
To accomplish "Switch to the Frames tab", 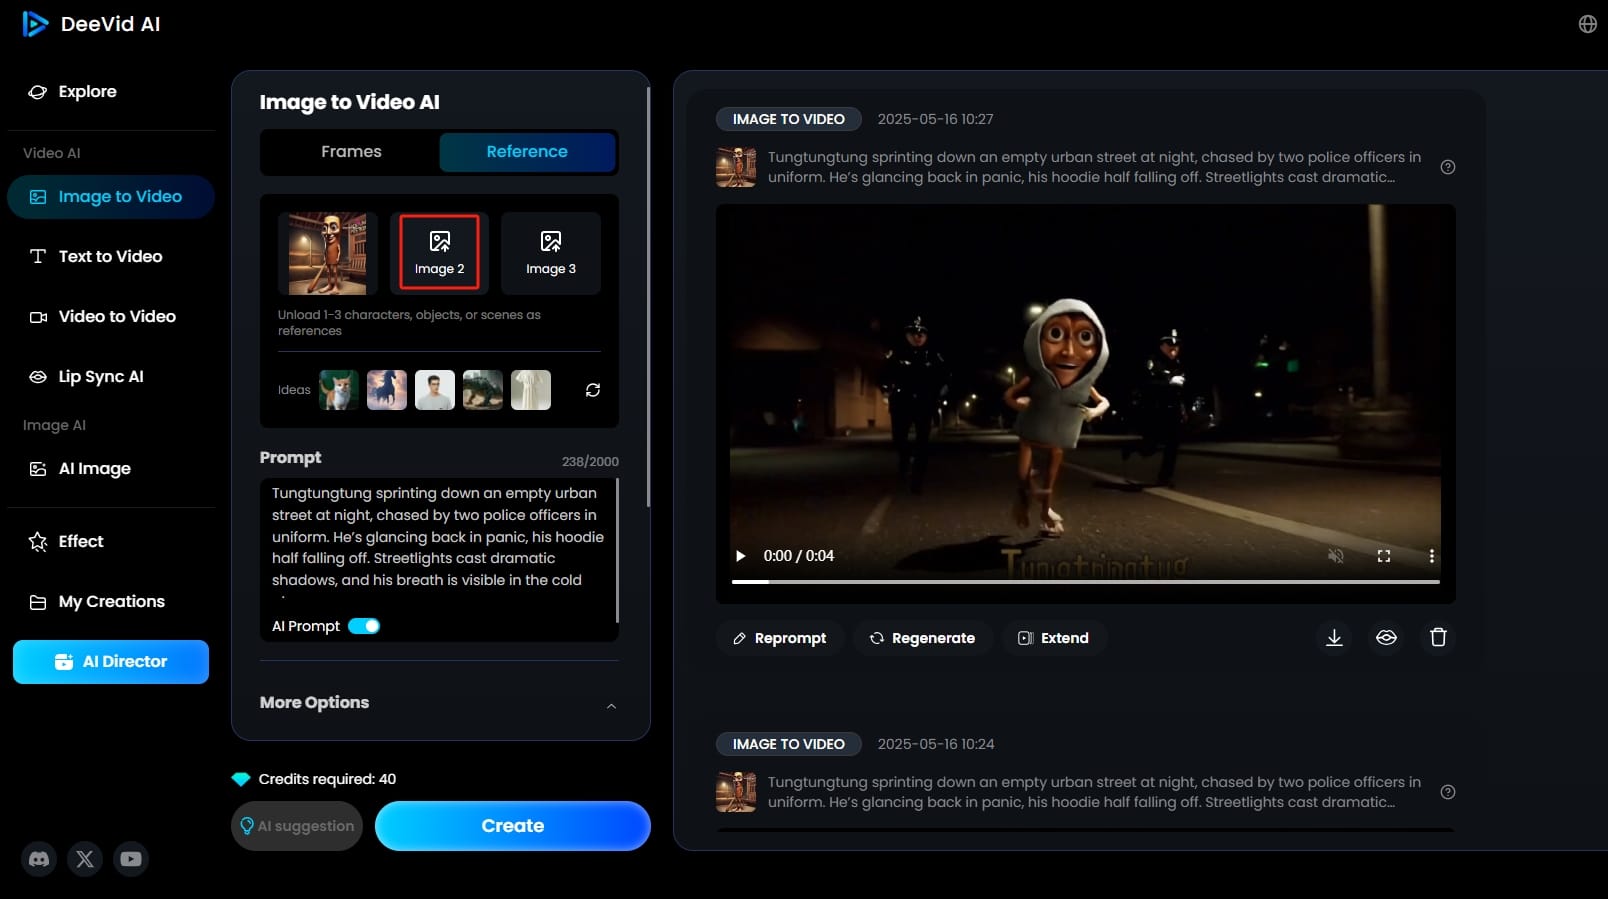I will tap(351, 152).
